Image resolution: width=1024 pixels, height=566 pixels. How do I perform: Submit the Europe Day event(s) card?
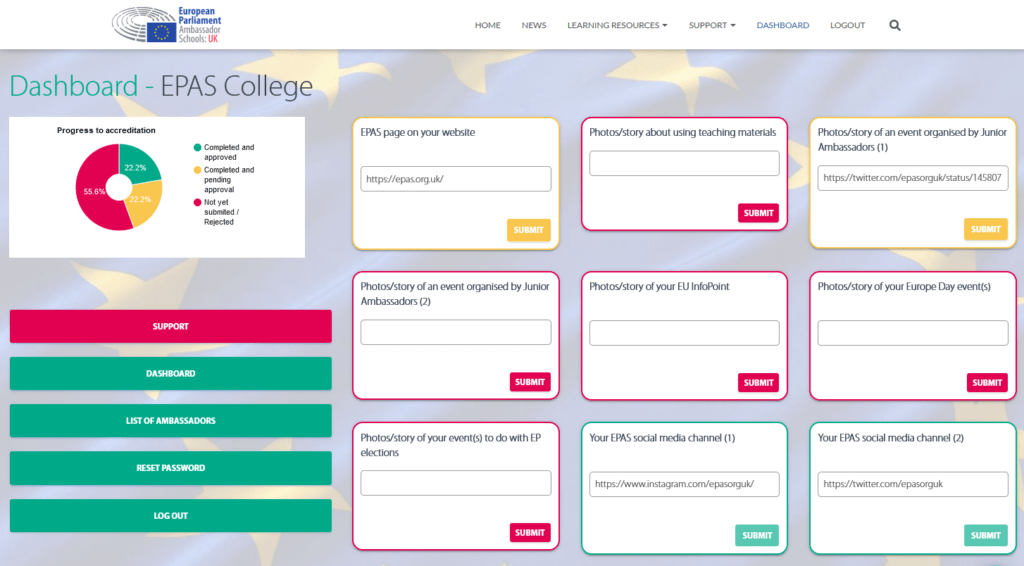[986, 382]
